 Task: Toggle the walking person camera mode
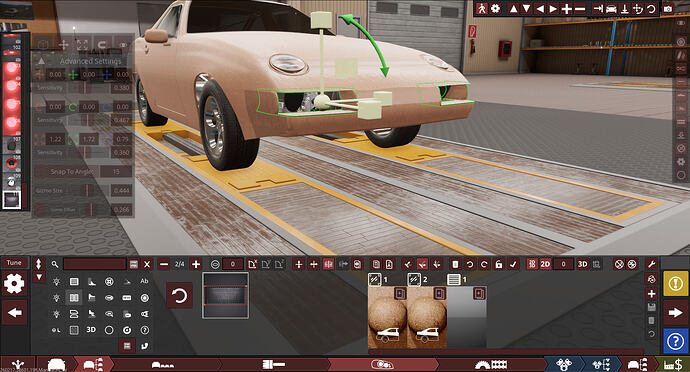tap(481, 8)
